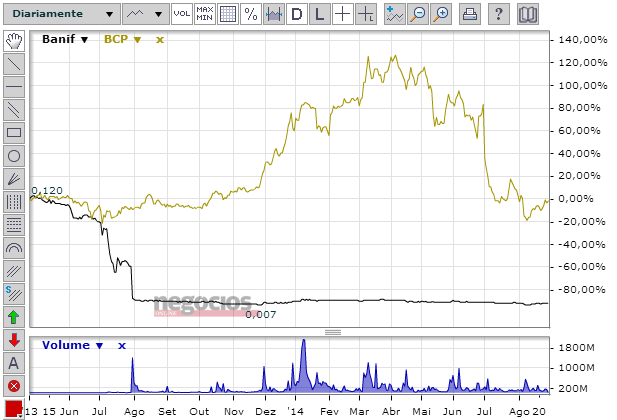
Task: Close the Volume panel with x
Action: click(x=122, y=346)
